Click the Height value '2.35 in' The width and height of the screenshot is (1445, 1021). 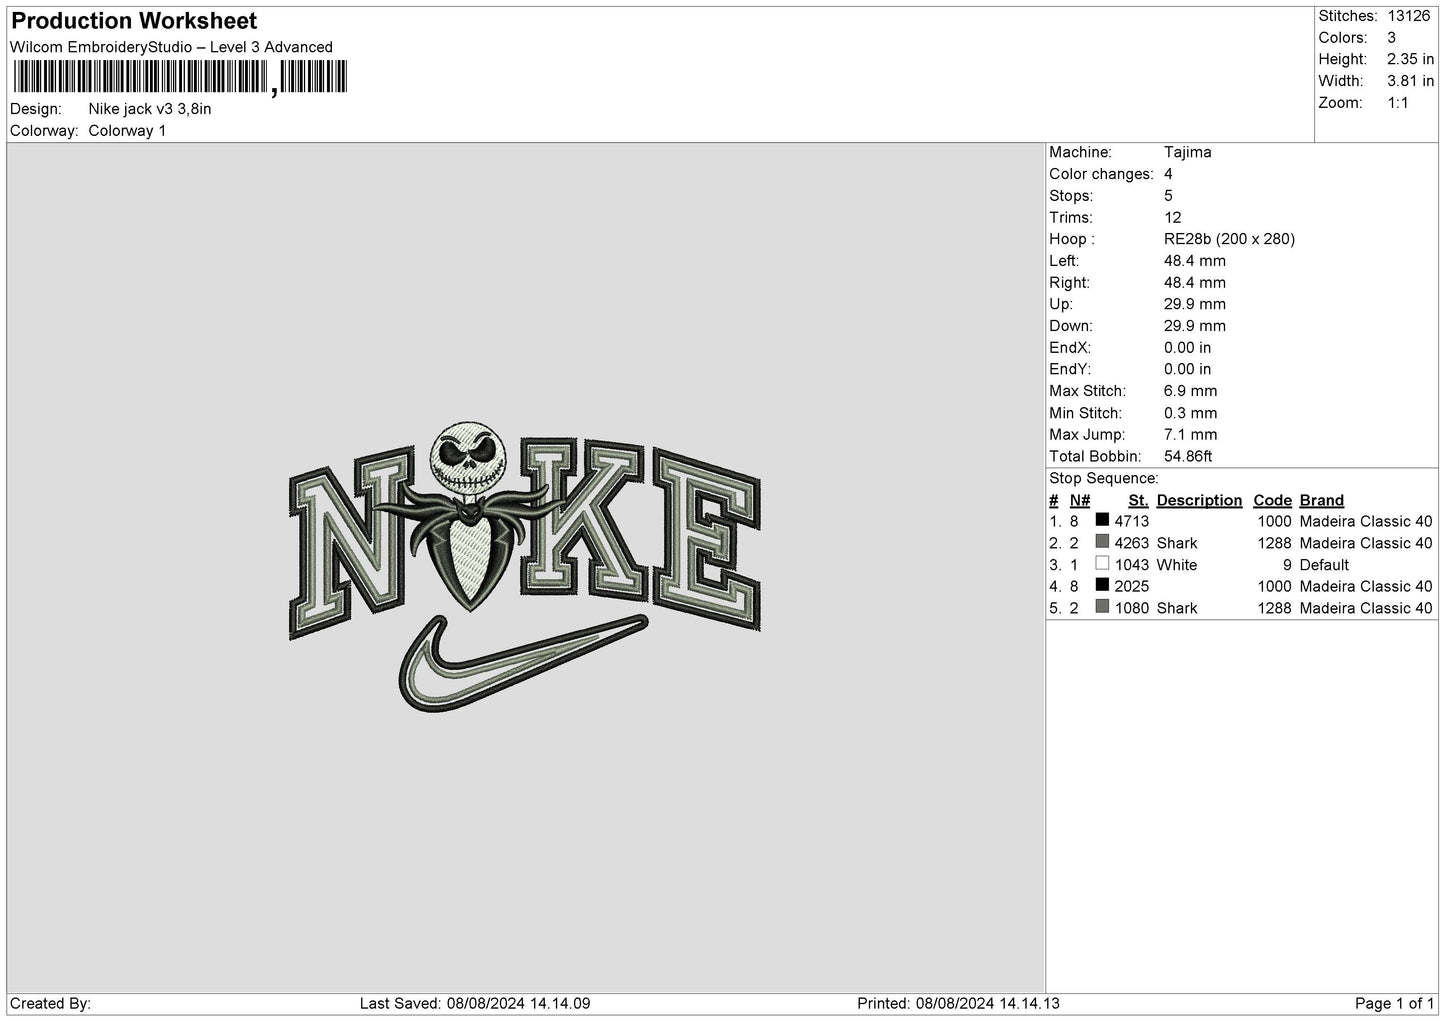pos(1410,60)
